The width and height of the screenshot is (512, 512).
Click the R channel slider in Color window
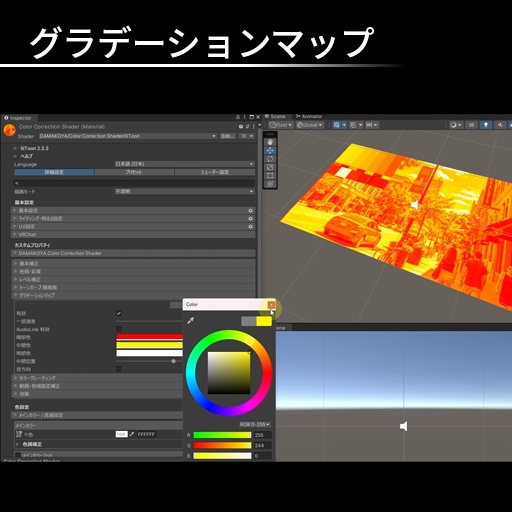222,435
